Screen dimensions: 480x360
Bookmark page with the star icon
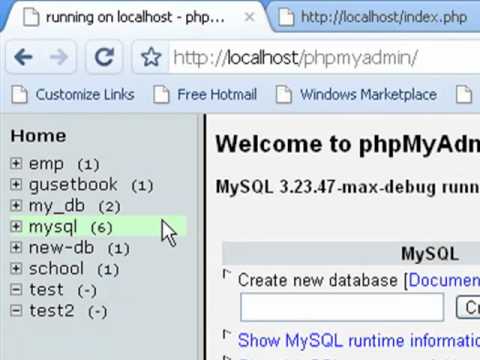151,57
